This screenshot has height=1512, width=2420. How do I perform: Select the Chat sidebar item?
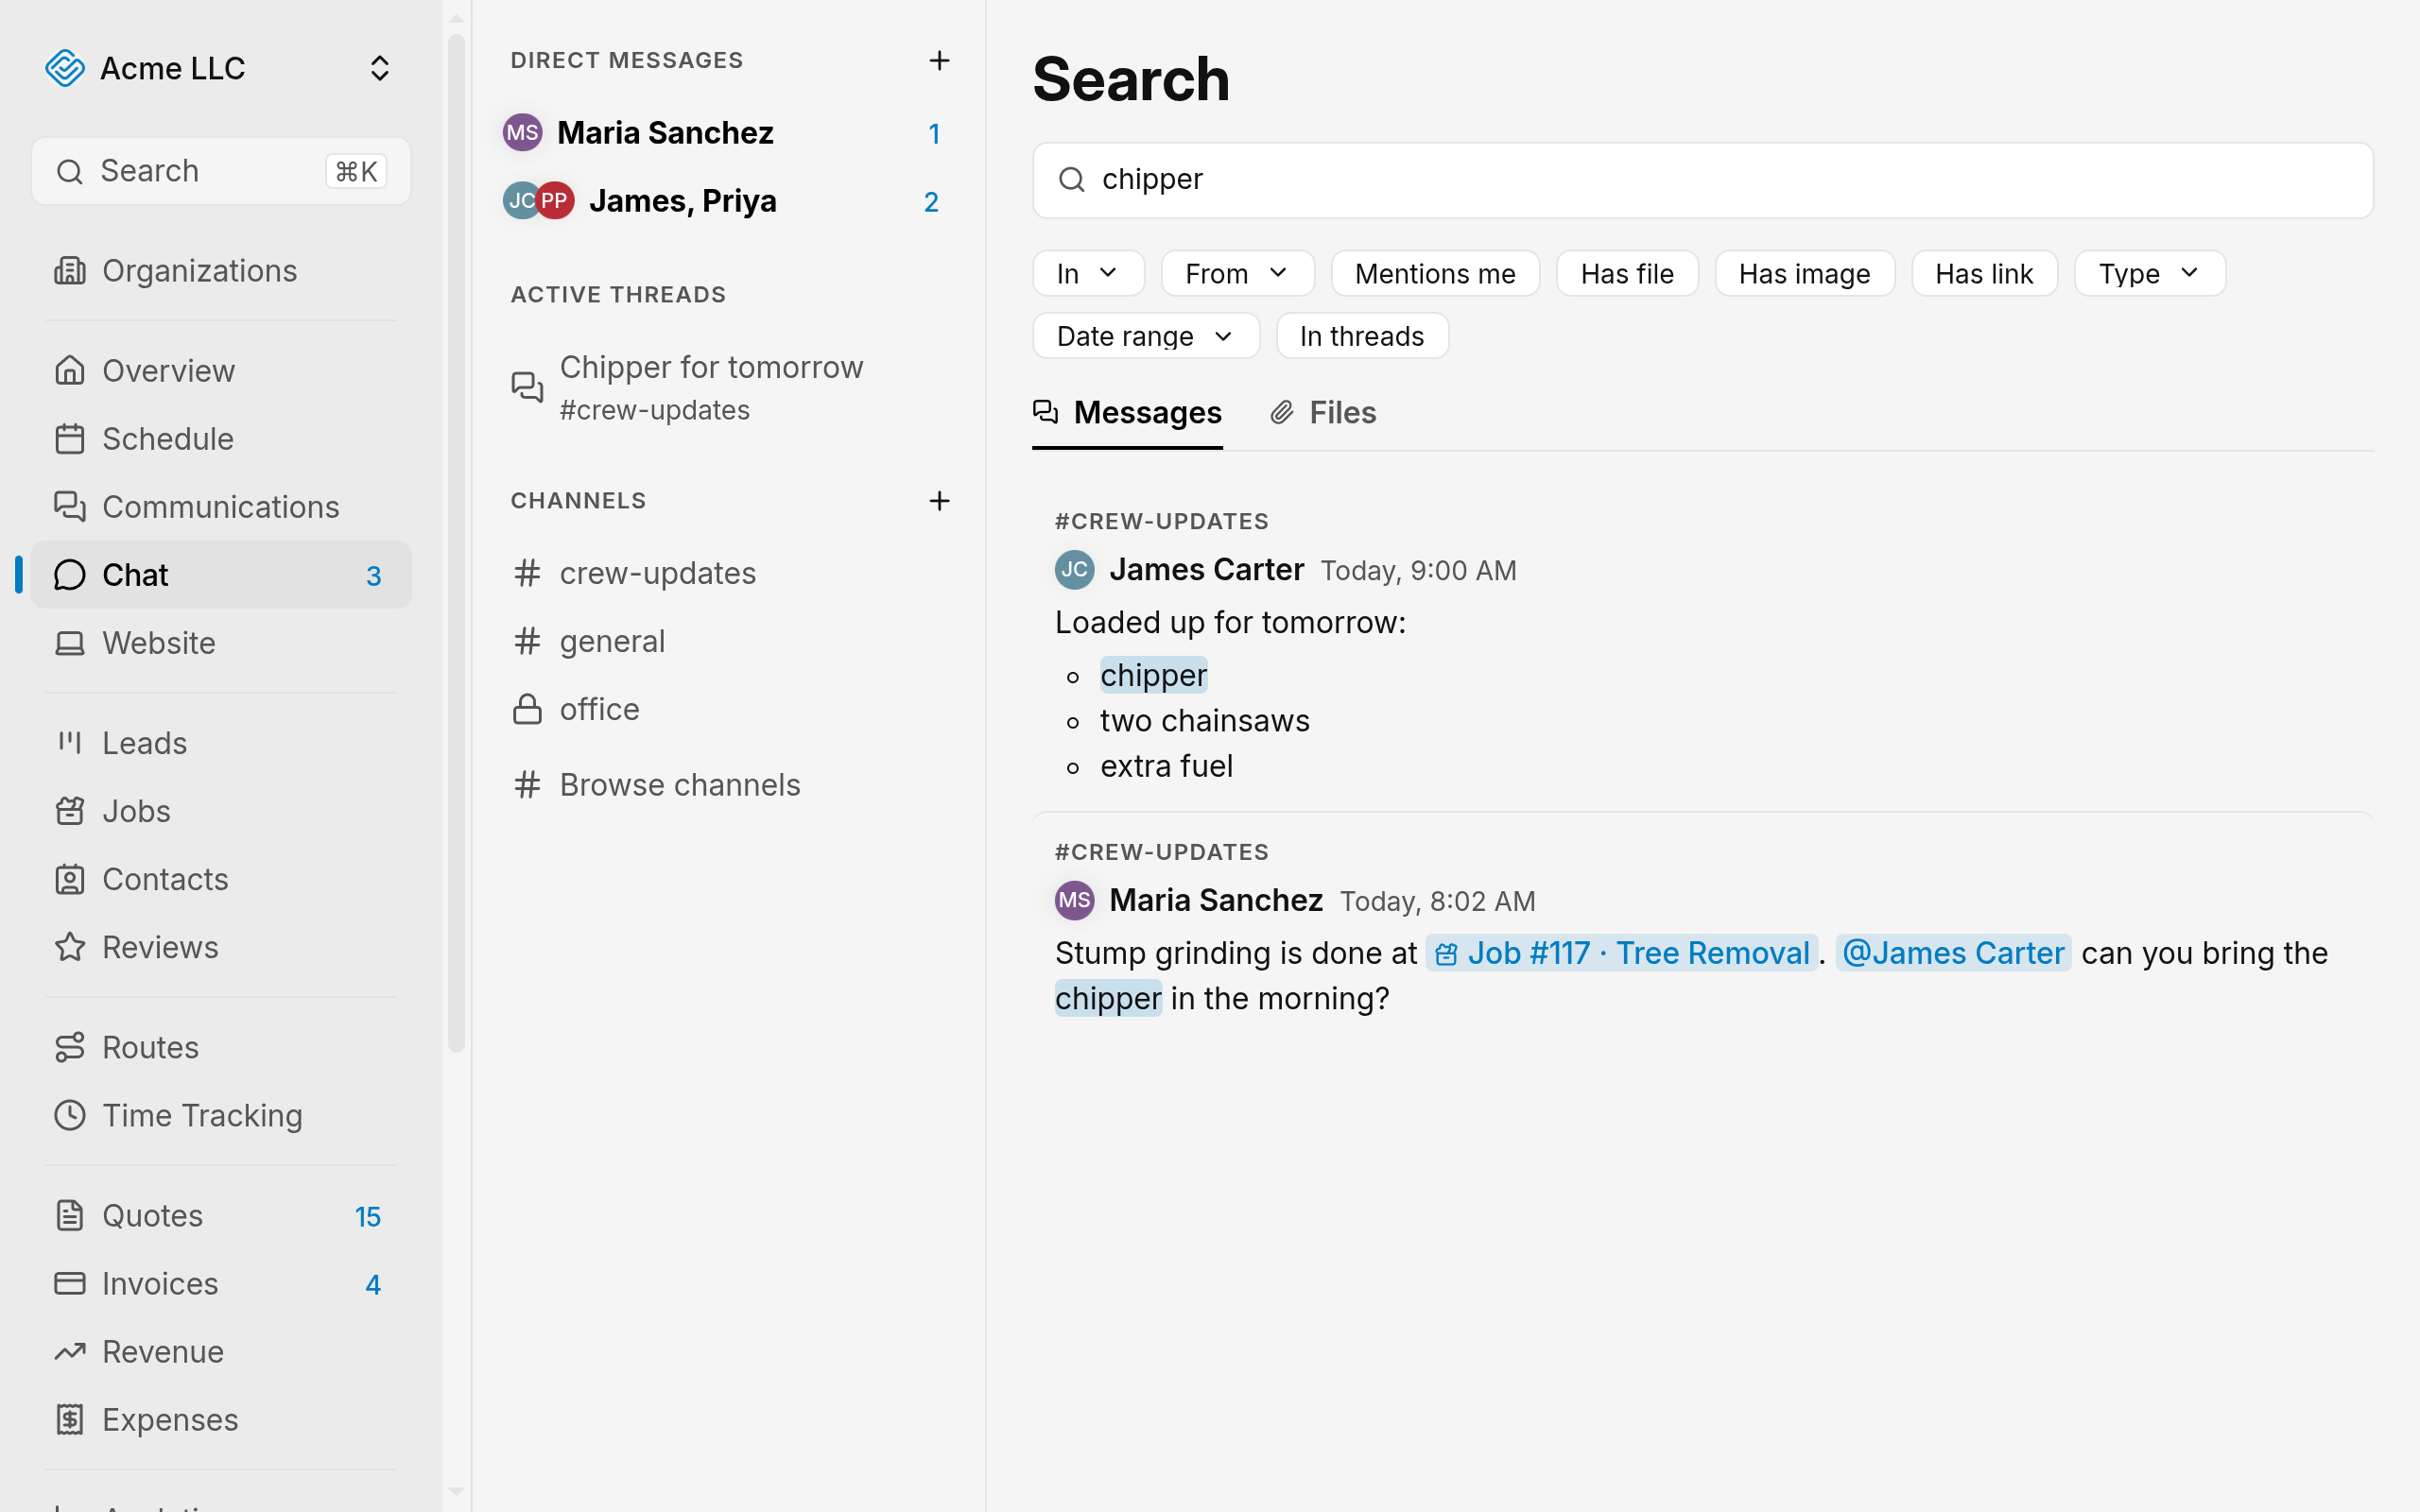(x=221, y=575)
